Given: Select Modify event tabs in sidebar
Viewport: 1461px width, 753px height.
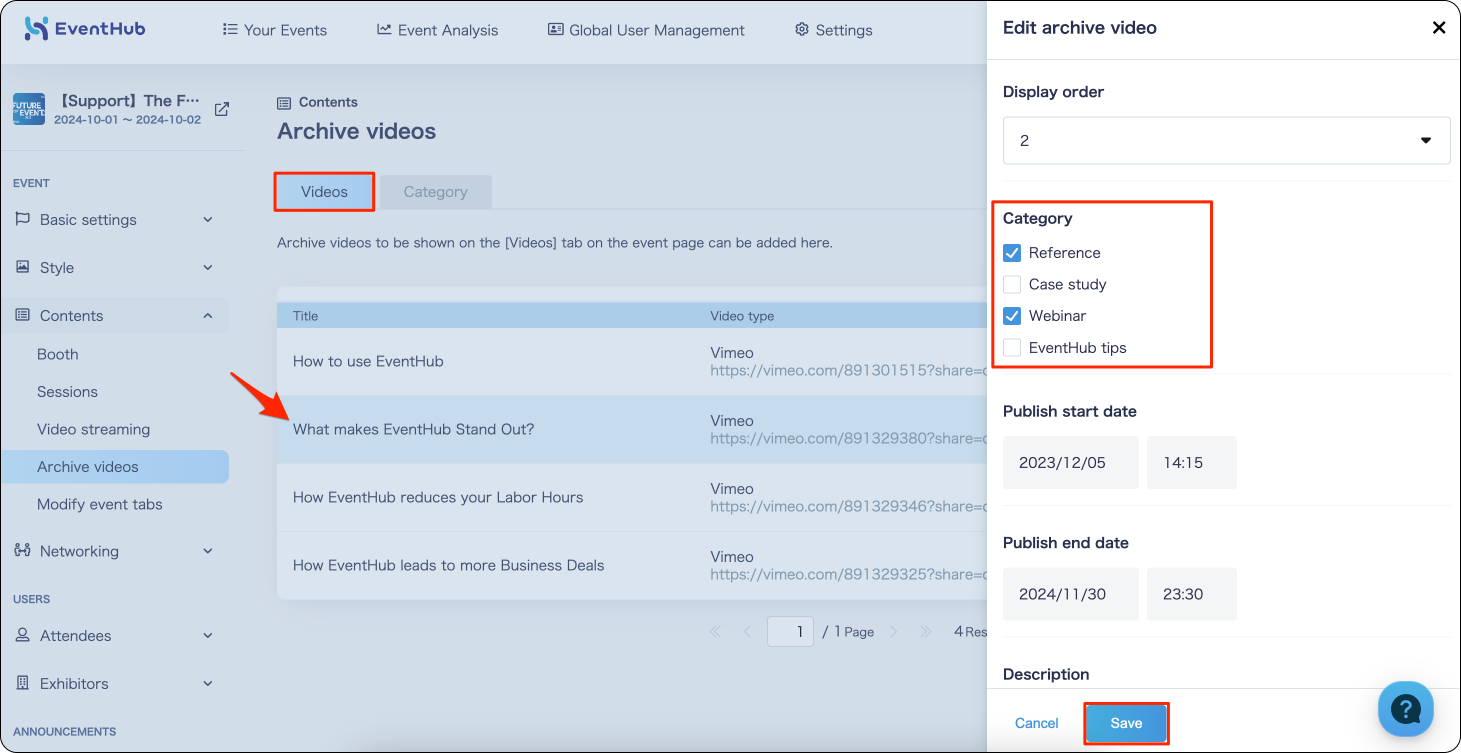Looking at the screenshot, I should click(100, 504).
